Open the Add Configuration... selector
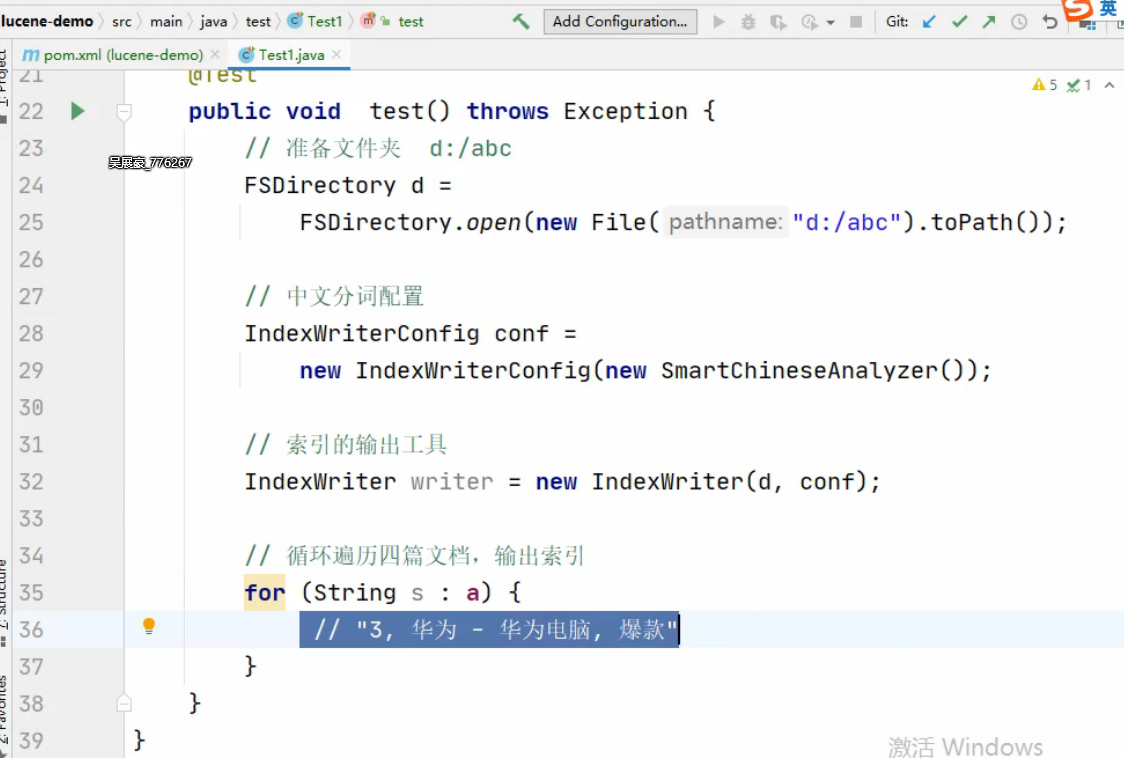This screenshot has width=1124, height=758. tap(620, 22)
